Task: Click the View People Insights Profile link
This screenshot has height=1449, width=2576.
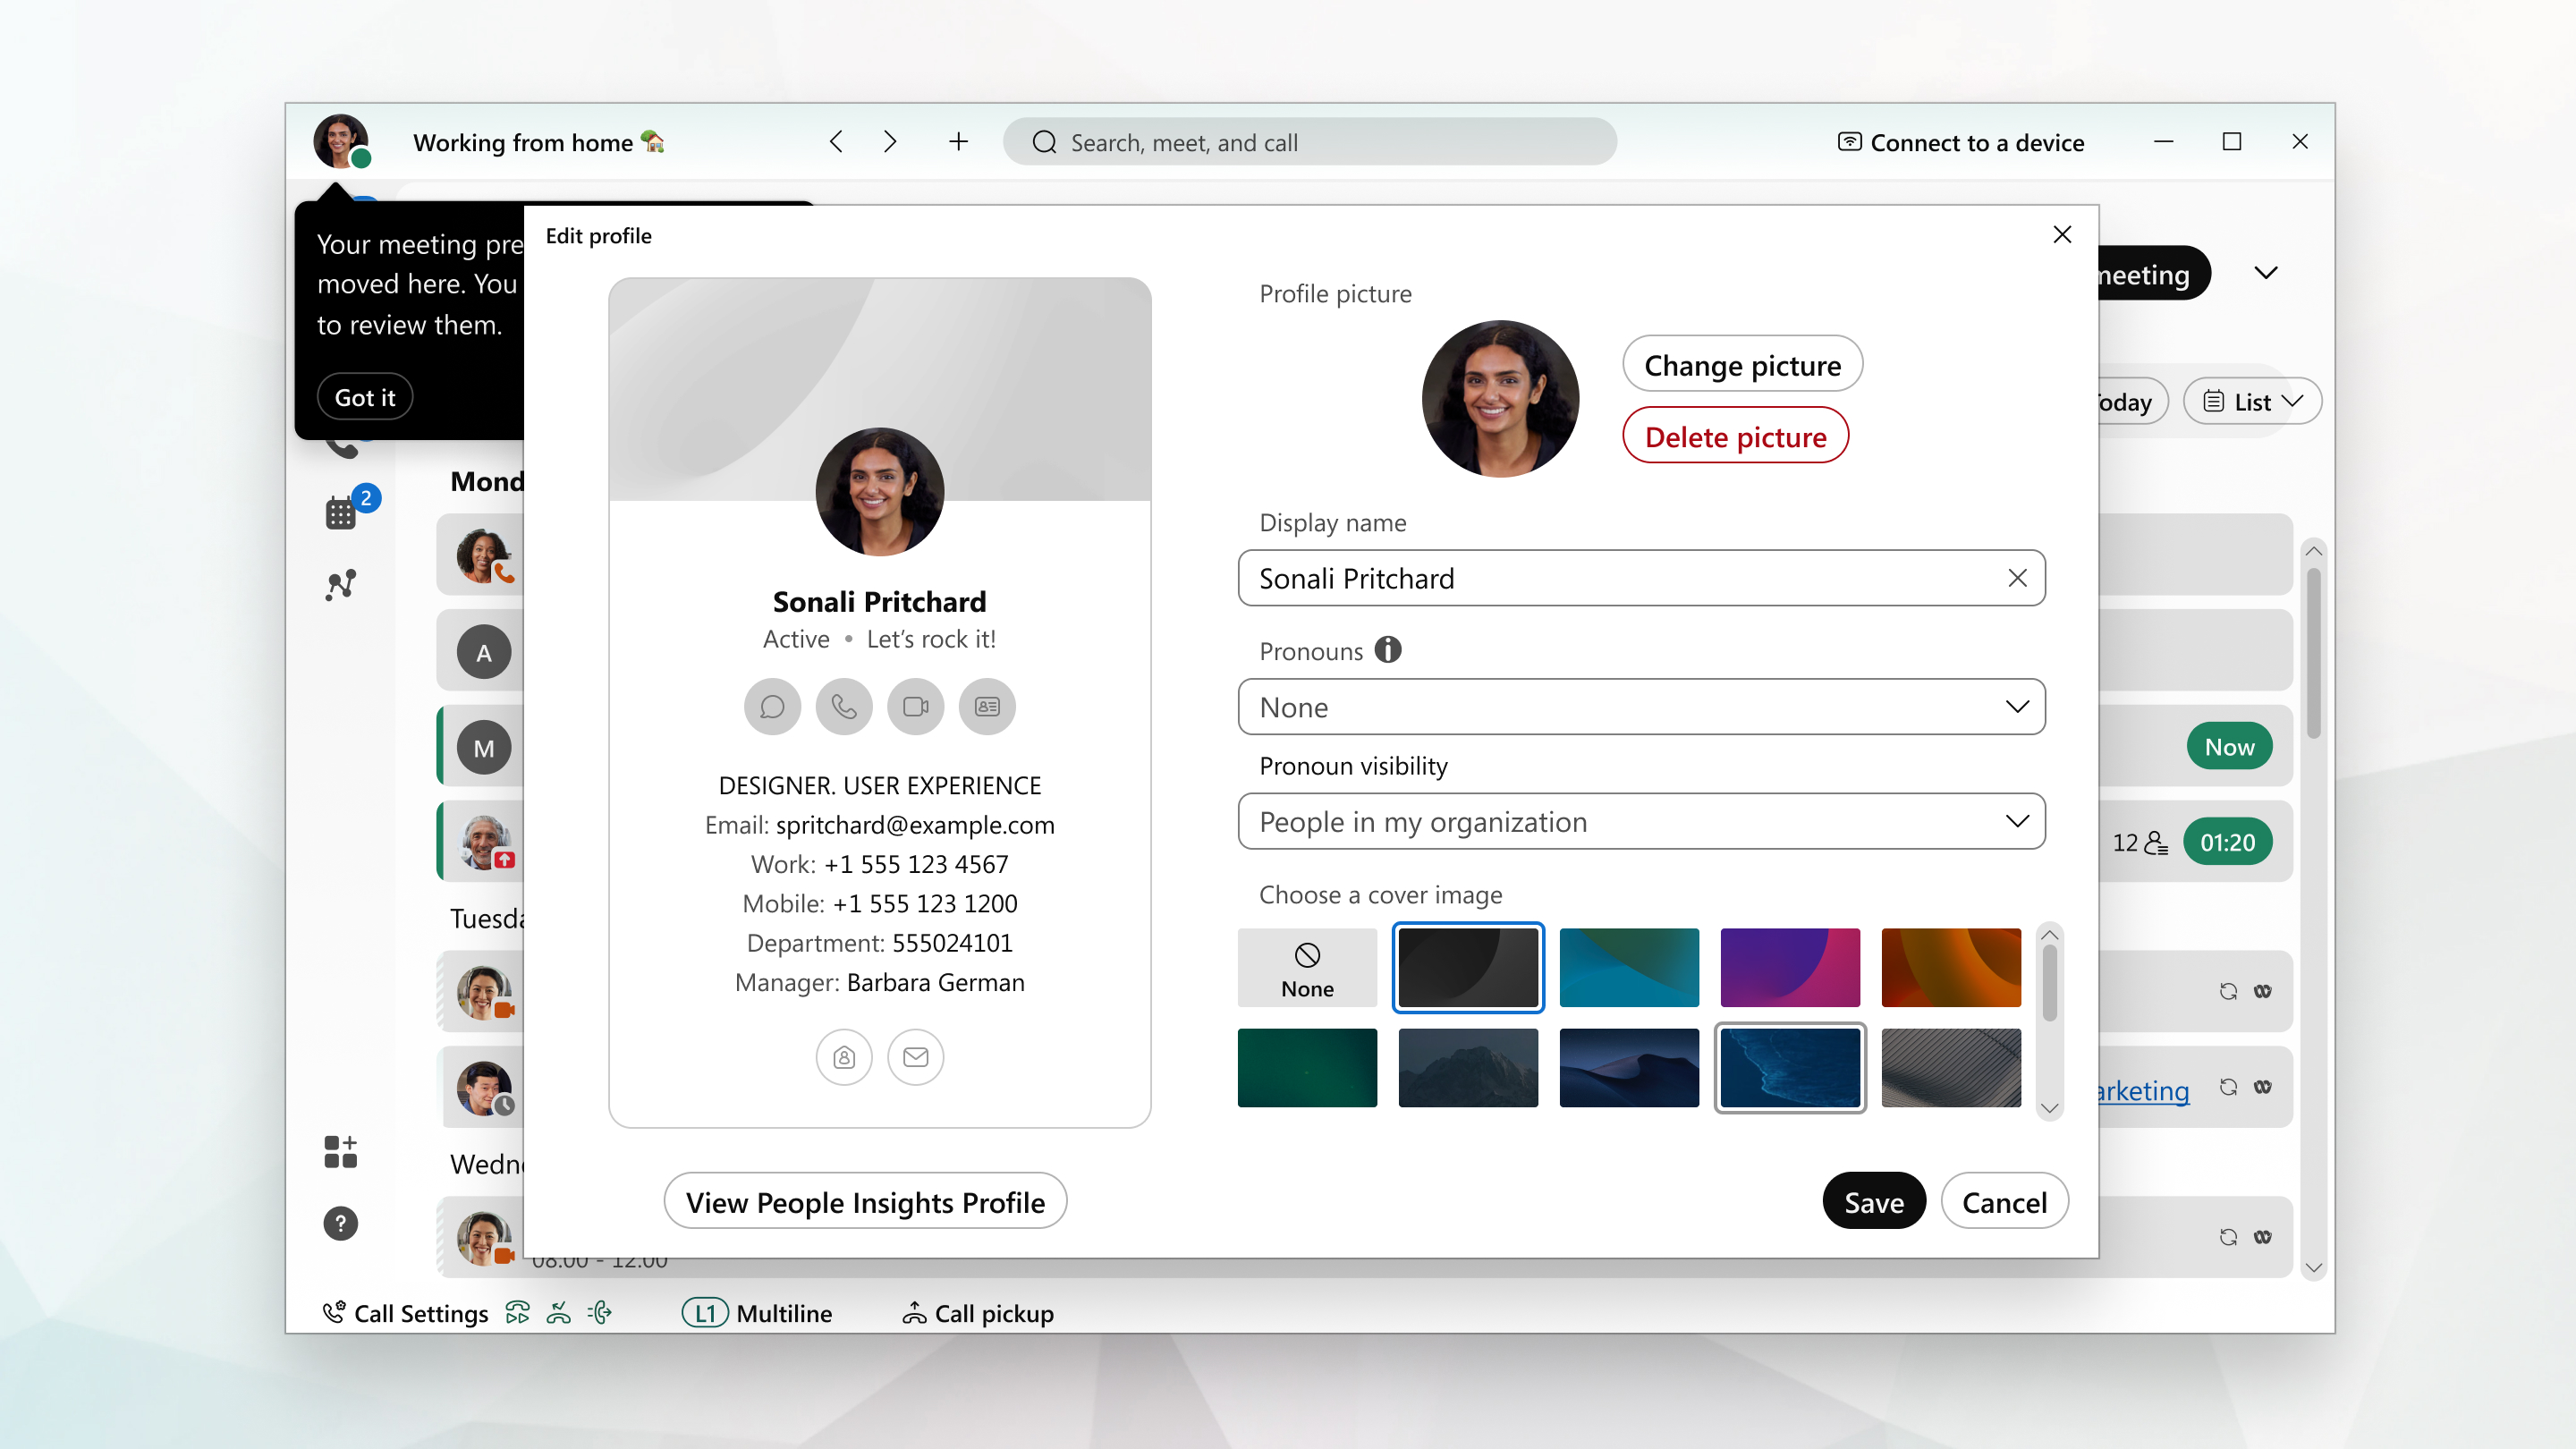Action: pos(865,1201)
